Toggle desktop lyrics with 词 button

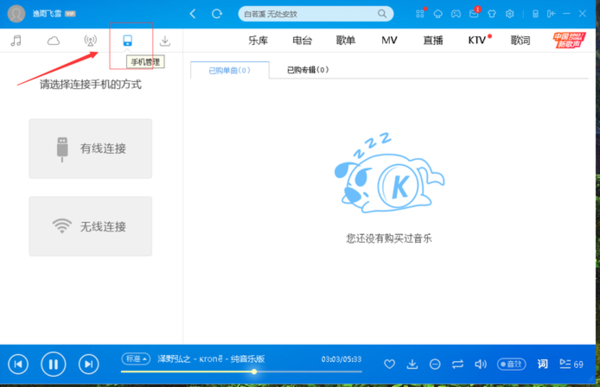[543, 364]
